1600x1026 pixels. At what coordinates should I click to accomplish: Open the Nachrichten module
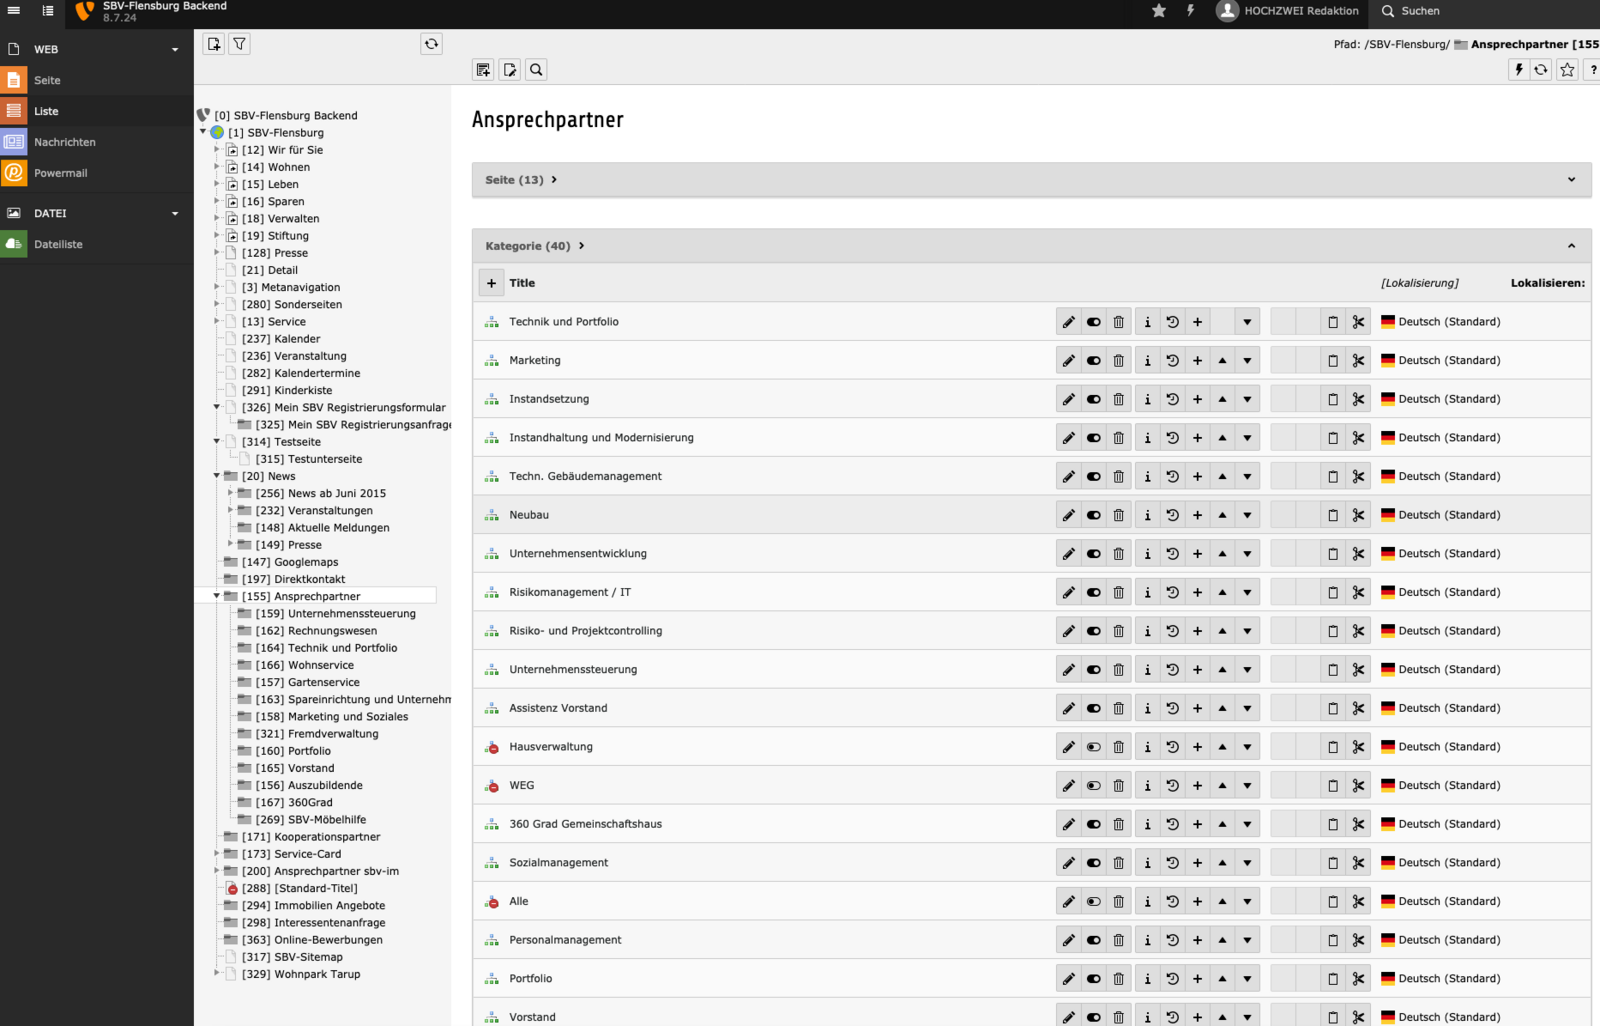click(65, 142)
